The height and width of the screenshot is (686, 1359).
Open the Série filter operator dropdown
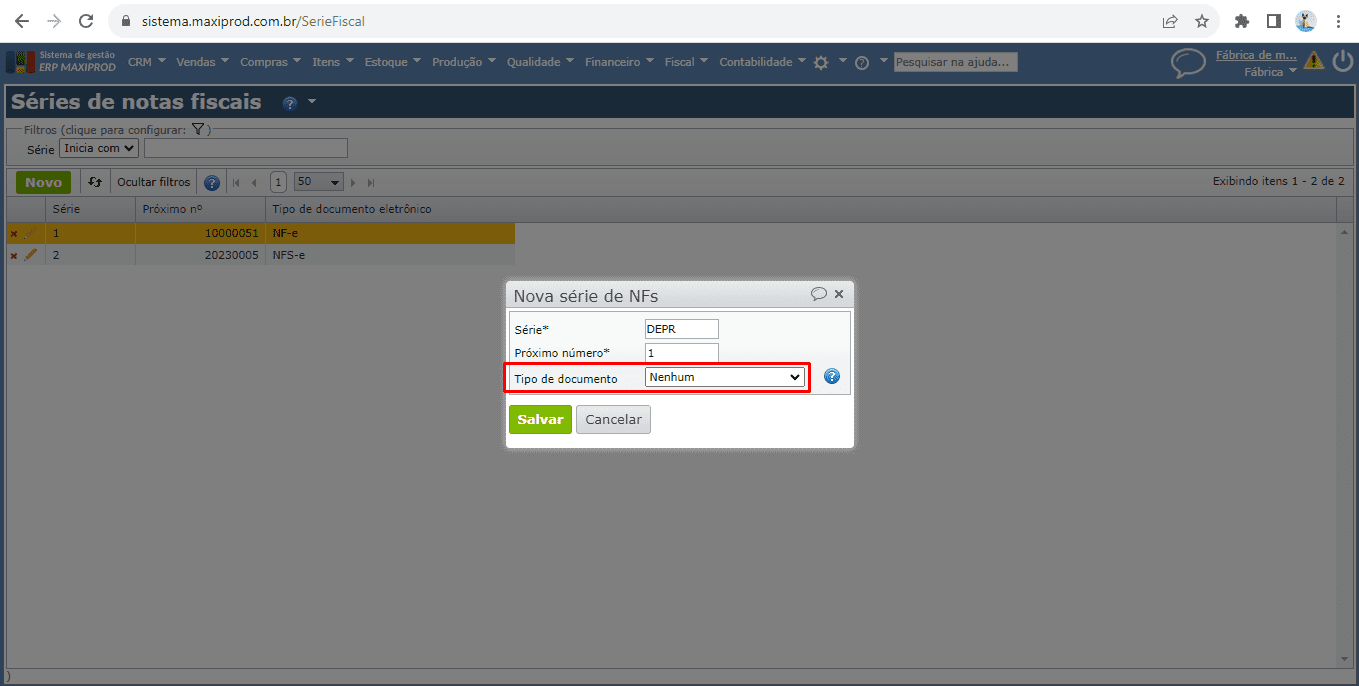point(99,148)
